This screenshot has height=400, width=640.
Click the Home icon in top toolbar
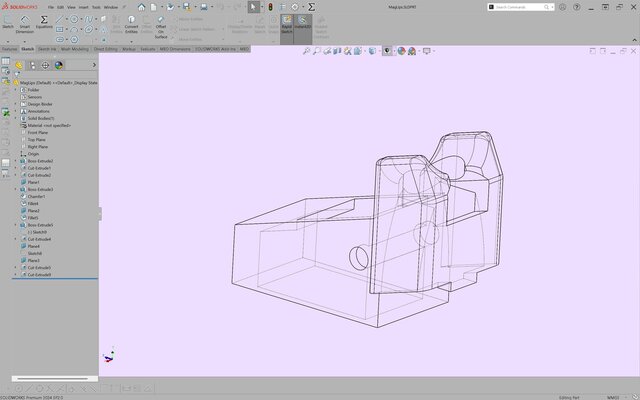[141, 7]
